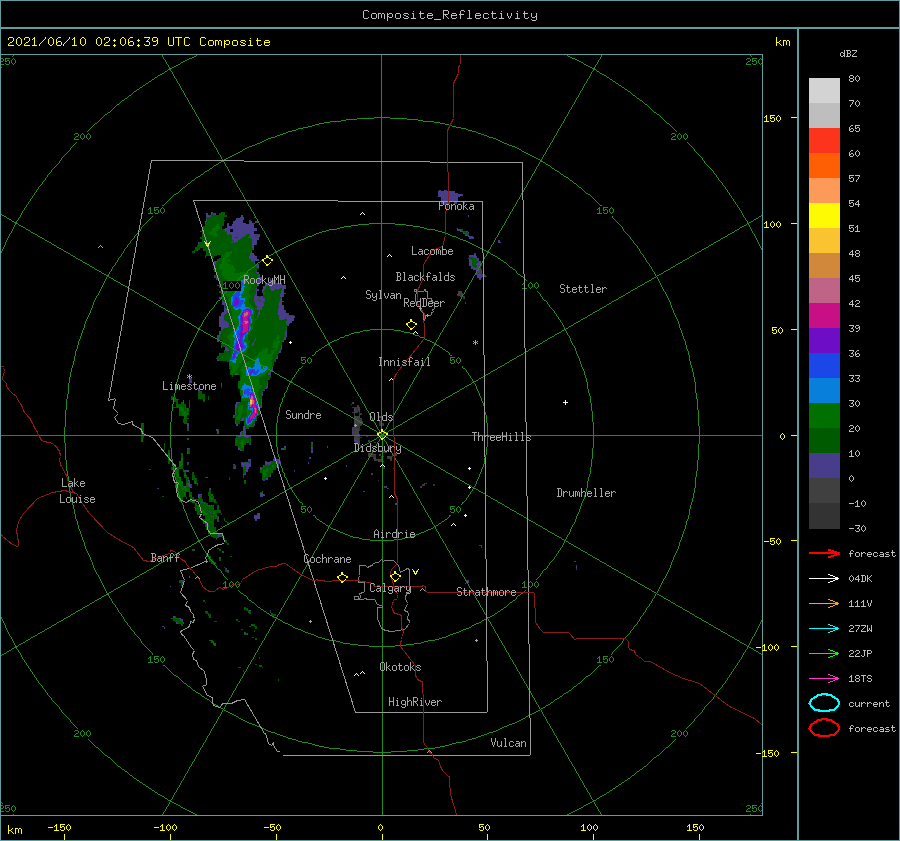Click the Cochrane city label
The height and width of the screenshot is (841, 900).
coord(327,559)
